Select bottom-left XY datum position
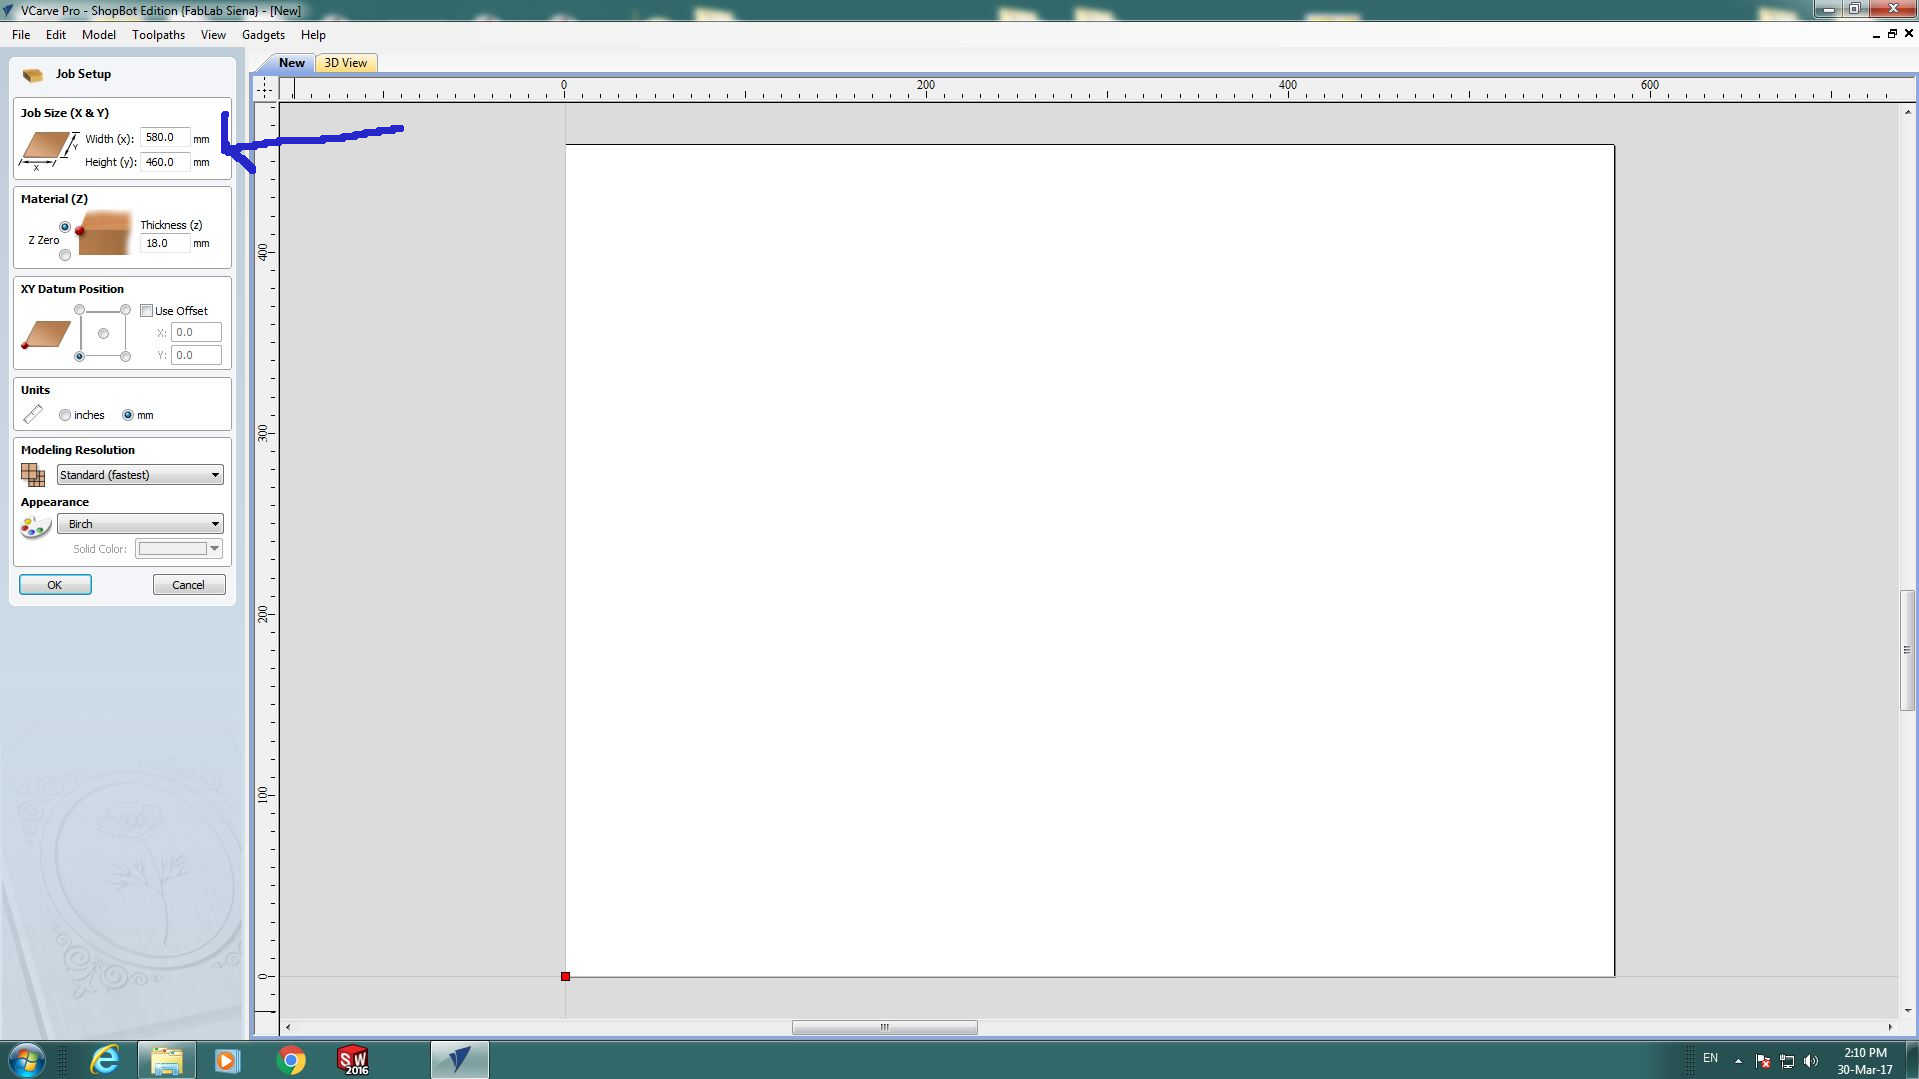Screen dimensions: 1919x1079 (79, 356)
